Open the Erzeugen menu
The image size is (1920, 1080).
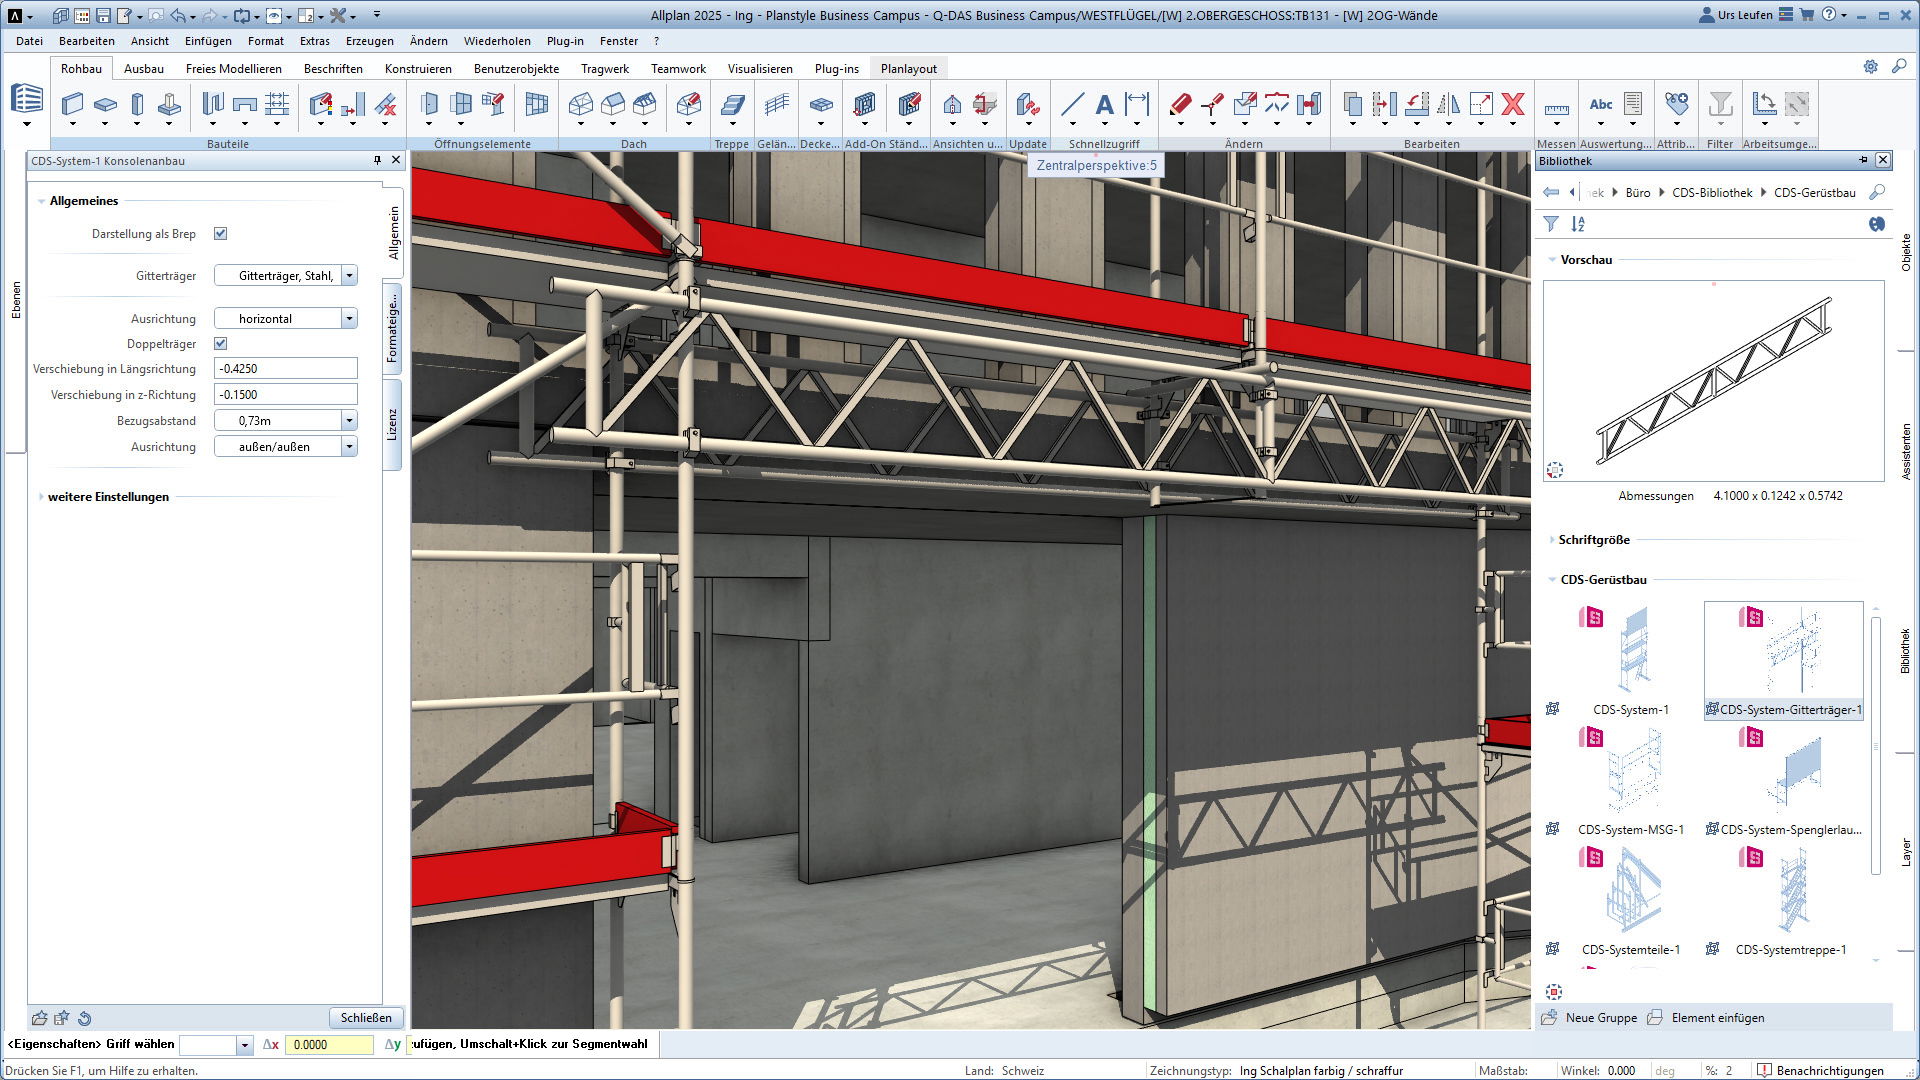pos(369,41)
